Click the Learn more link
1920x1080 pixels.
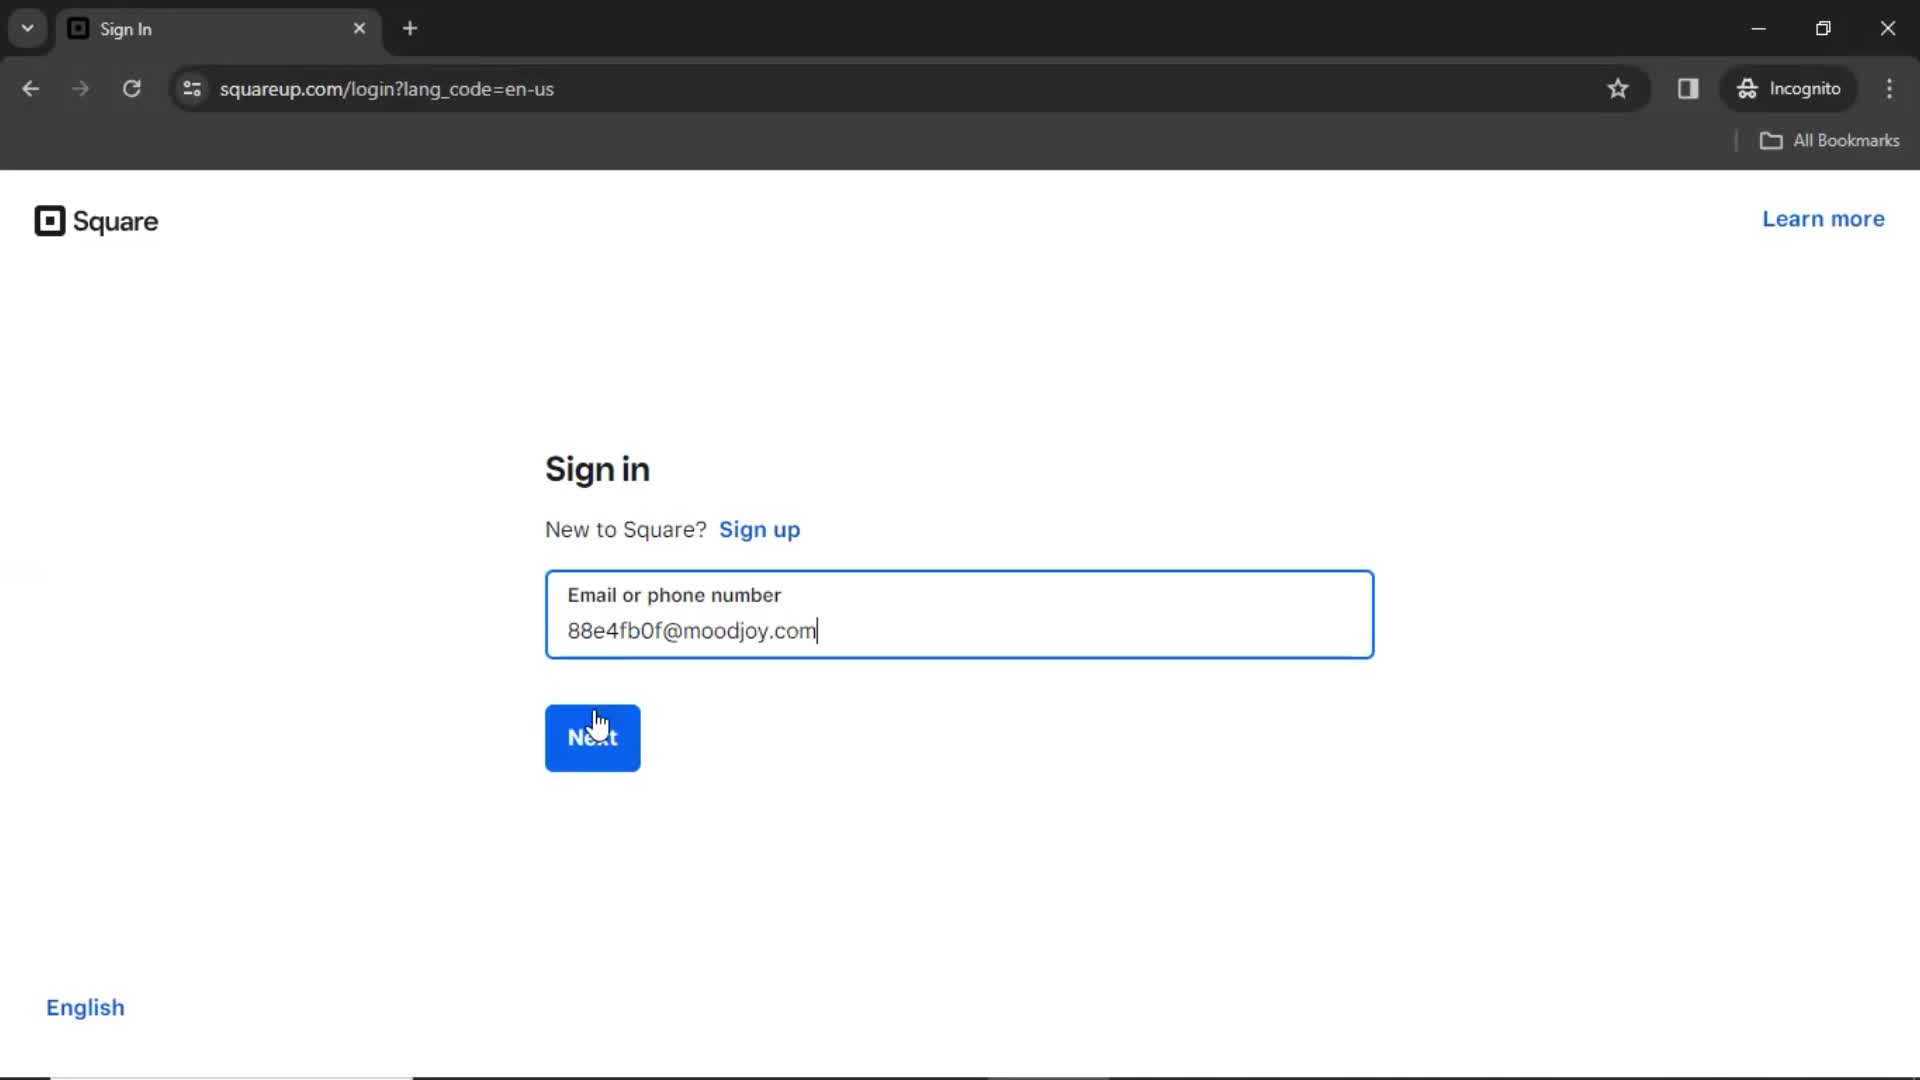click(x=1824, y=219)
